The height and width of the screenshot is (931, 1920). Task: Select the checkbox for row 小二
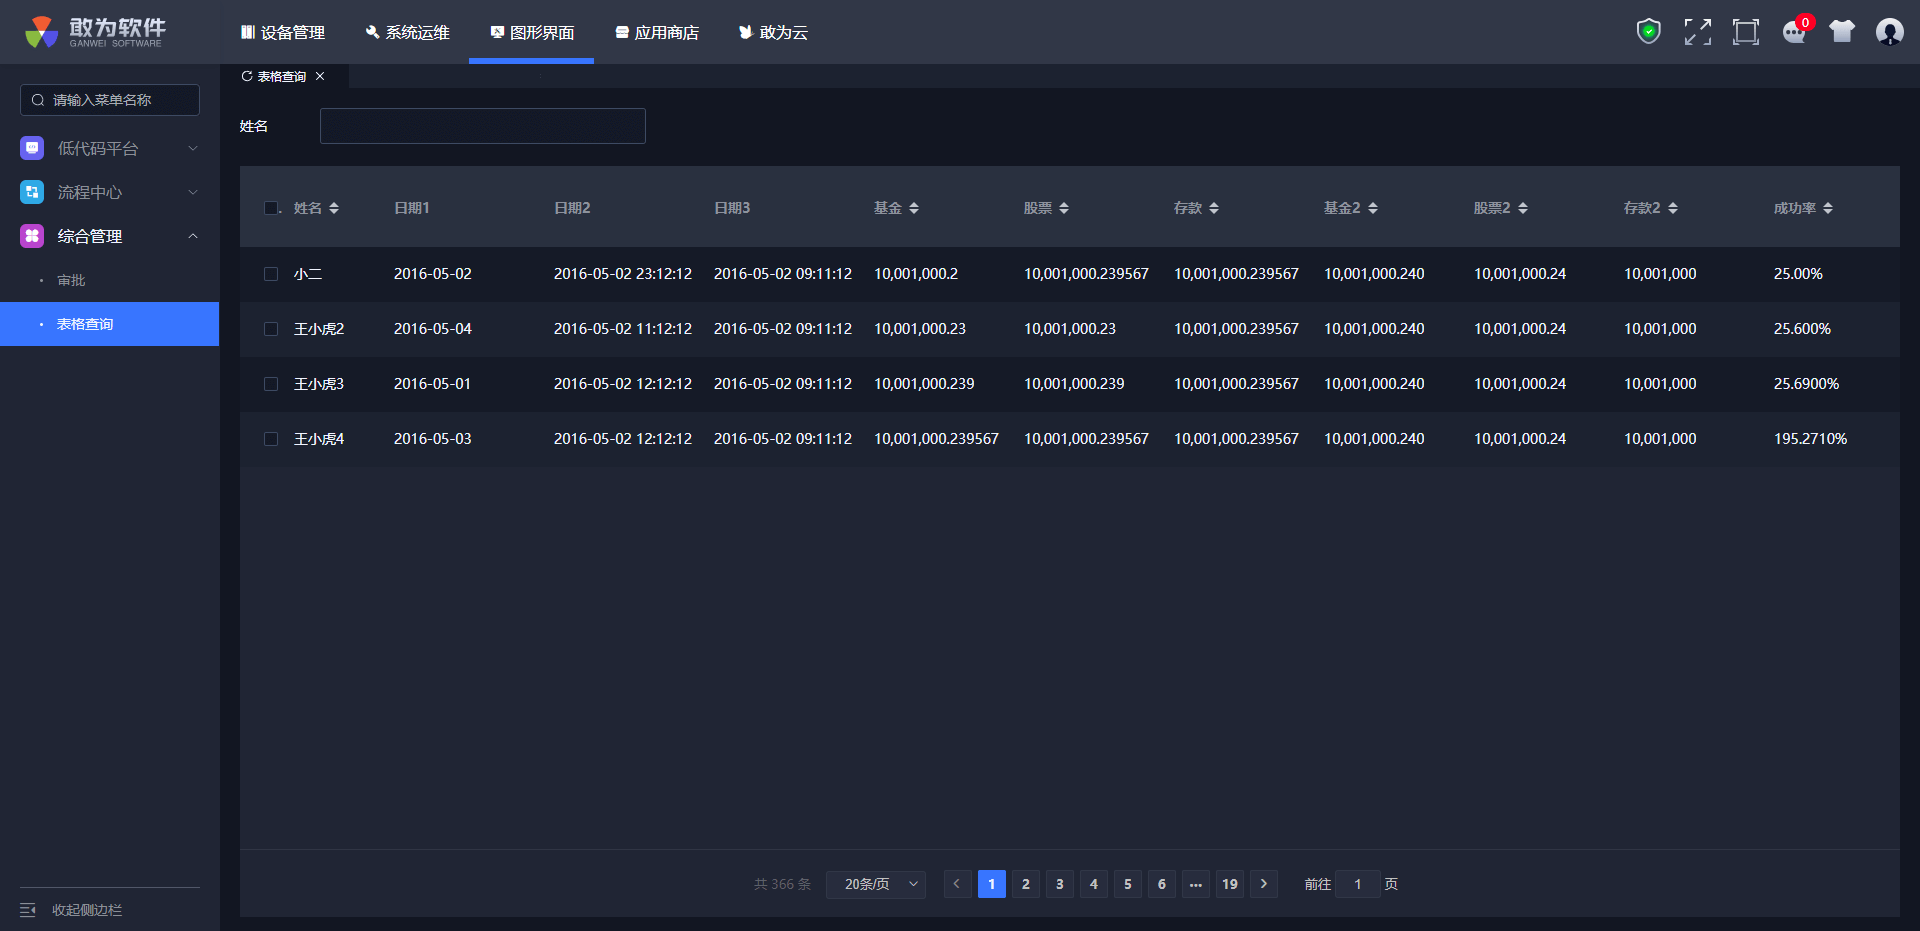tap(271, 274)
